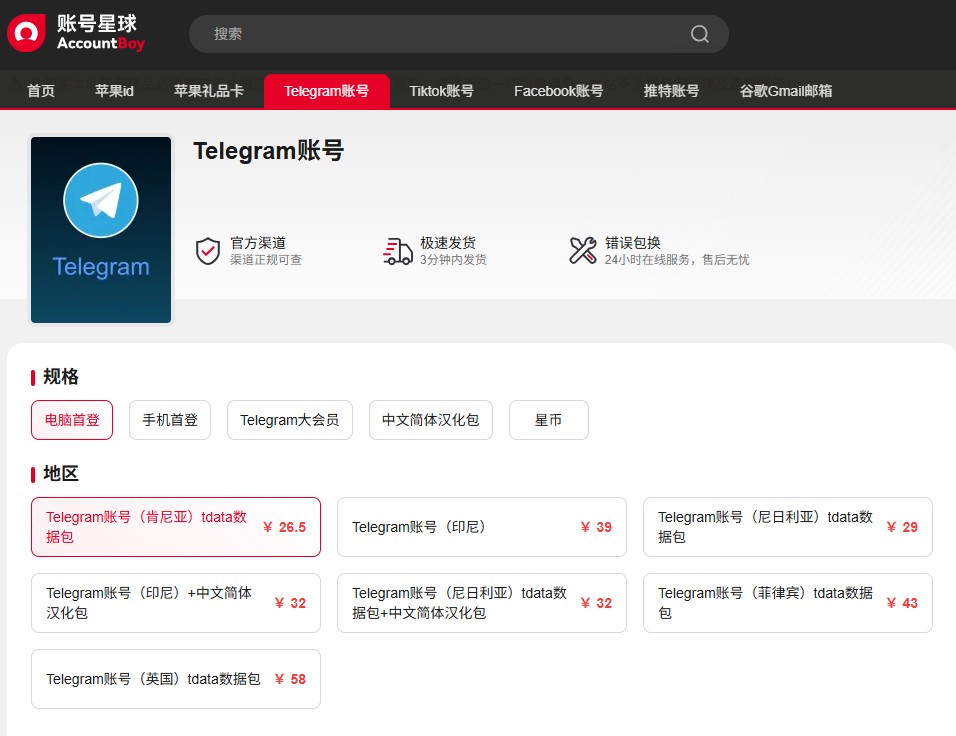Click the search magnifier icon
Image resolution: width=956 pixels, height=736 pixels.
(699, 34)
